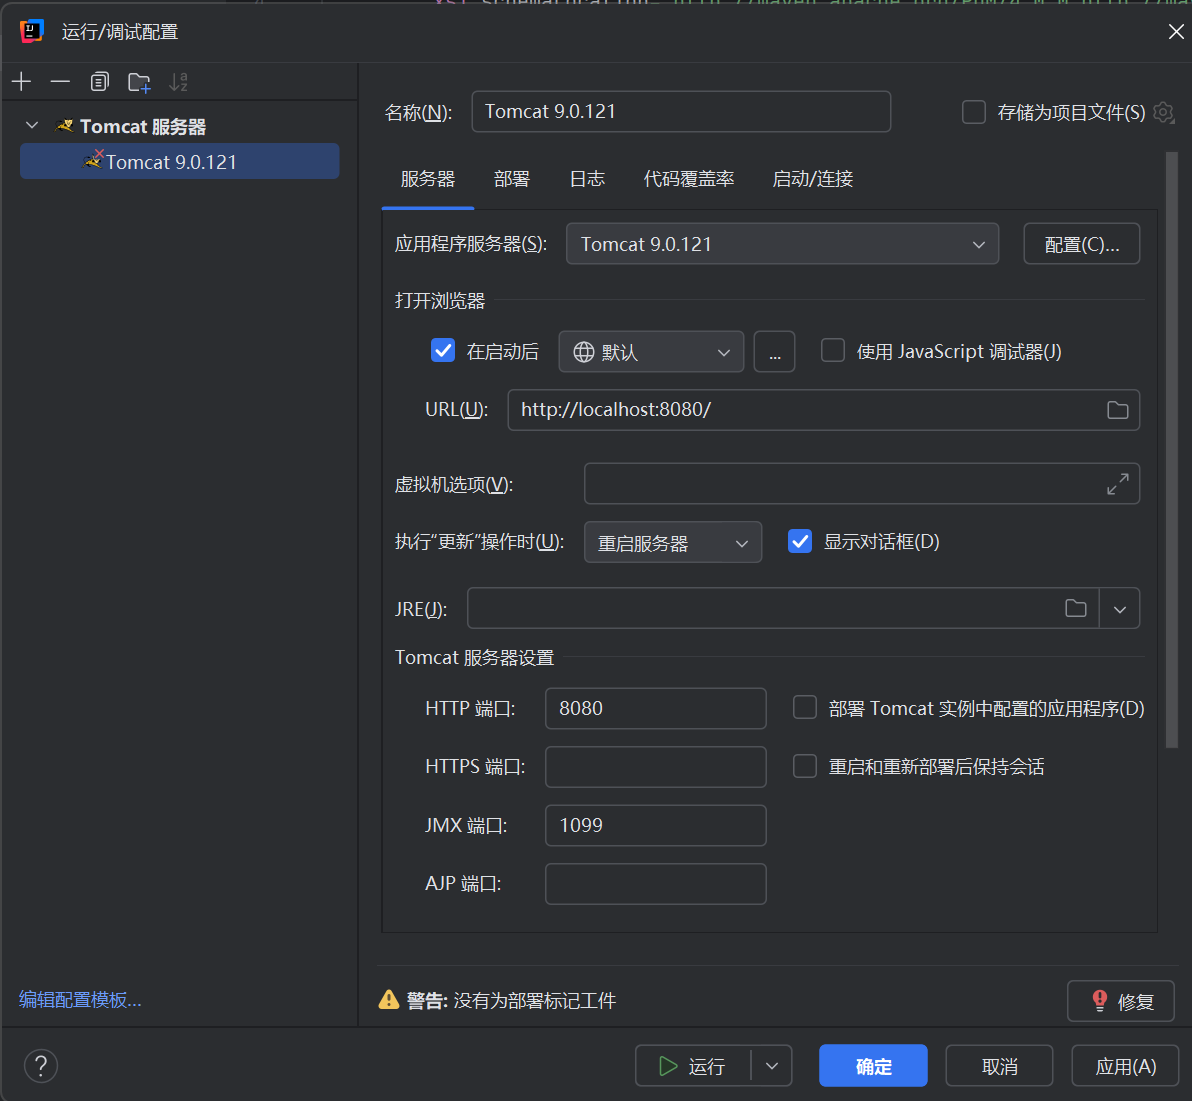The image size is (1192, 1101).
Task: Enable preserve sessions across restarts checkbox
Action: point(804,766)
